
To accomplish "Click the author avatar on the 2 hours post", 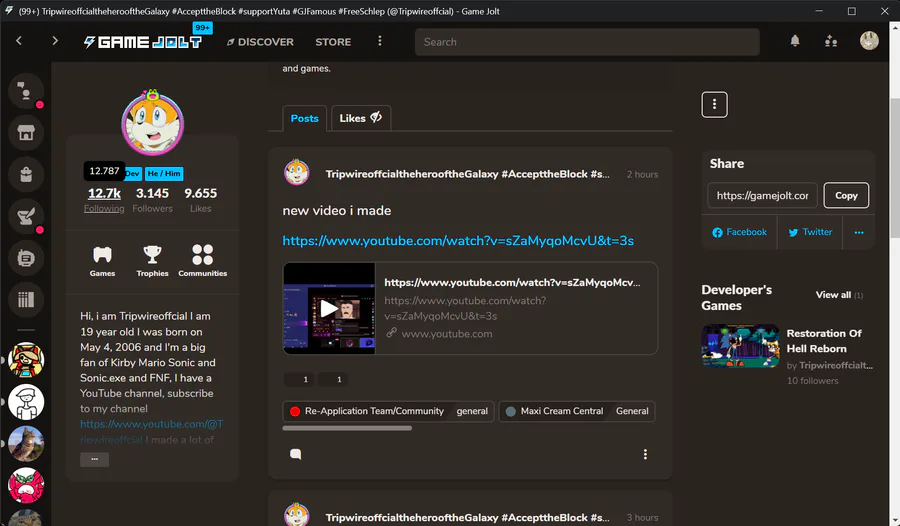I will [297, 173].
